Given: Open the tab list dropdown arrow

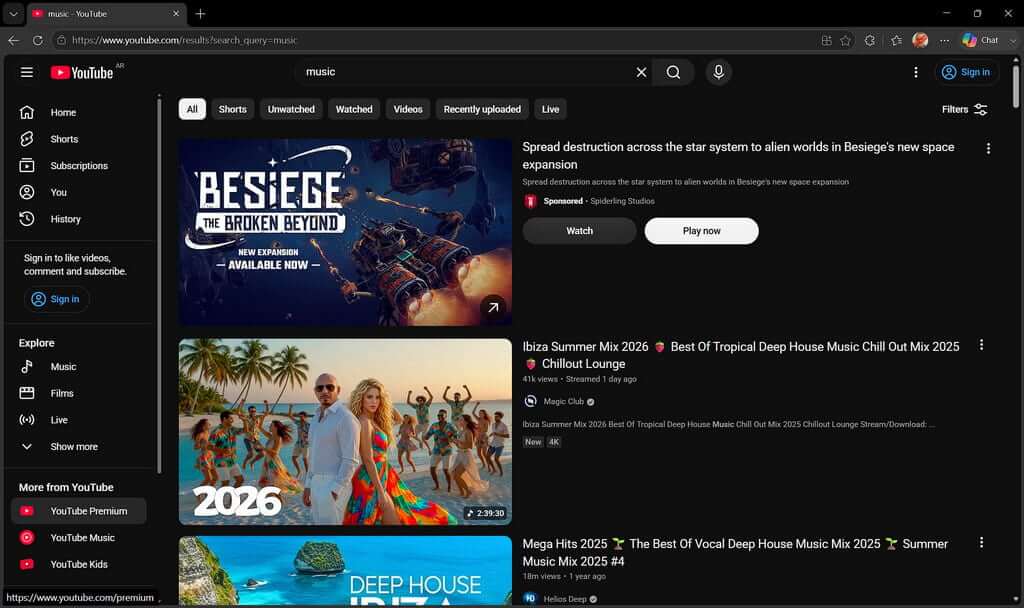Looking at the screenshot, I should (x=14, y=14).
